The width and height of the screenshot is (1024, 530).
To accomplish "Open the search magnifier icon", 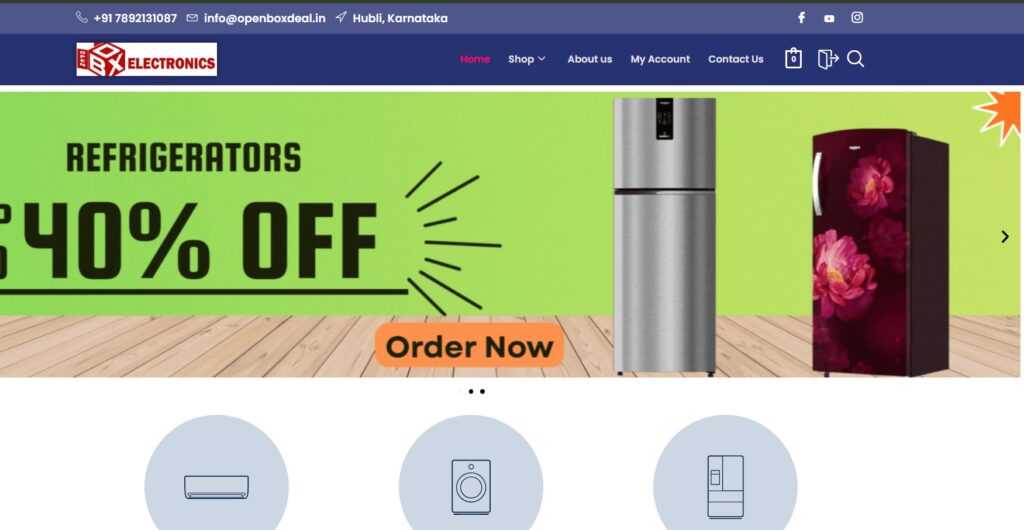I will tap(856, 59).
